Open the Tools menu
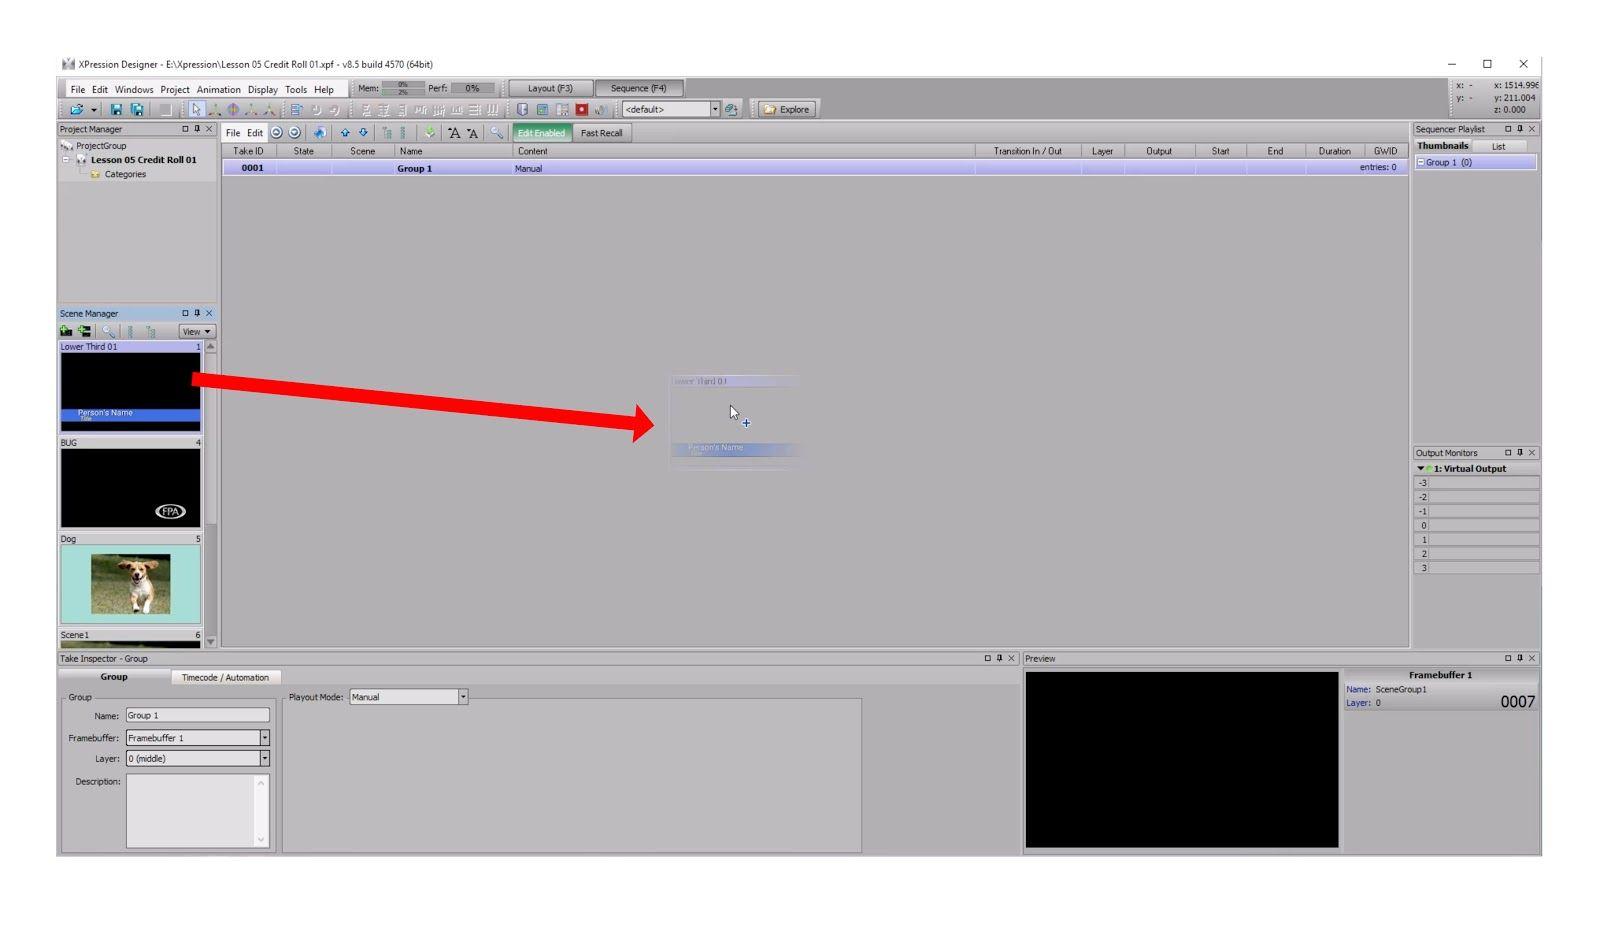1600x939 pixels. [296, 90]
